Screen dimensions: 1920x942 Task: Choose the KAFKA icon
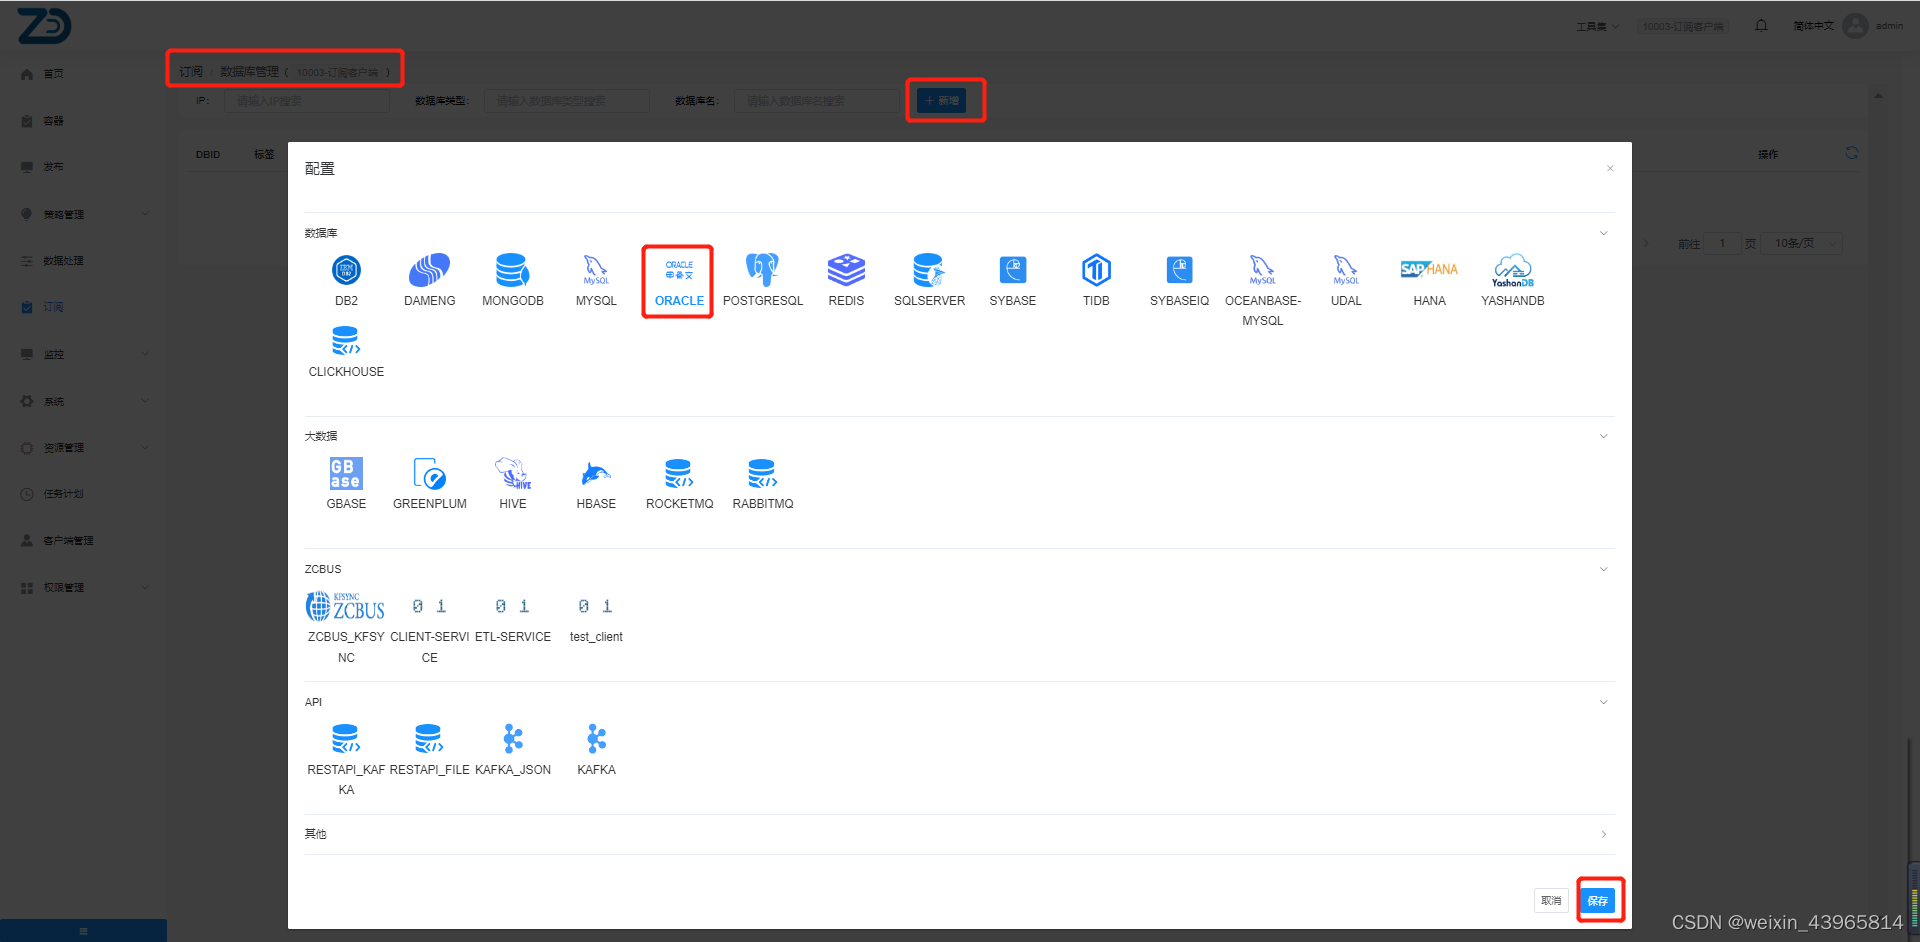[x=596, y=739]
